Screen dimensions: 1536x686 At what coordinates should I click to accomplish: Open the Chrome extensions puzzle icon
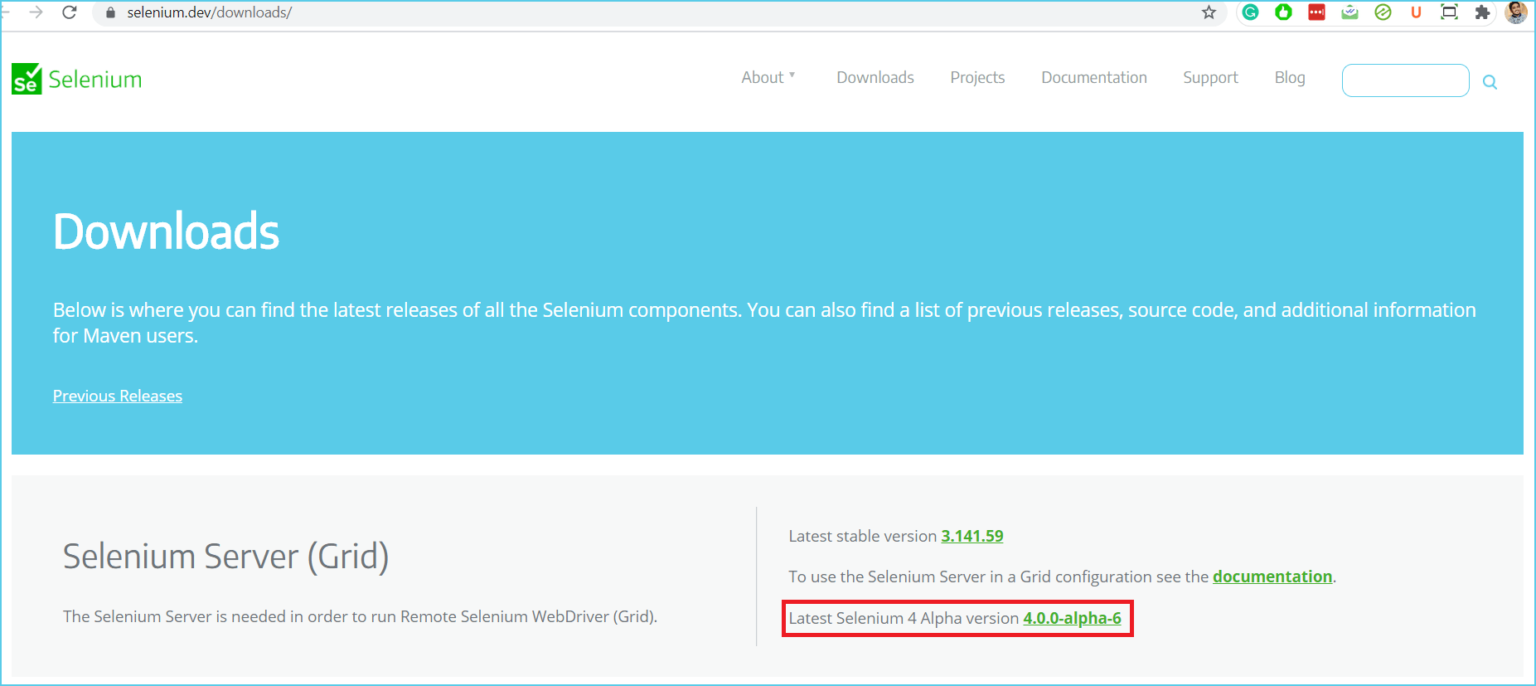pyautogui.click(x=1482, y=12)
